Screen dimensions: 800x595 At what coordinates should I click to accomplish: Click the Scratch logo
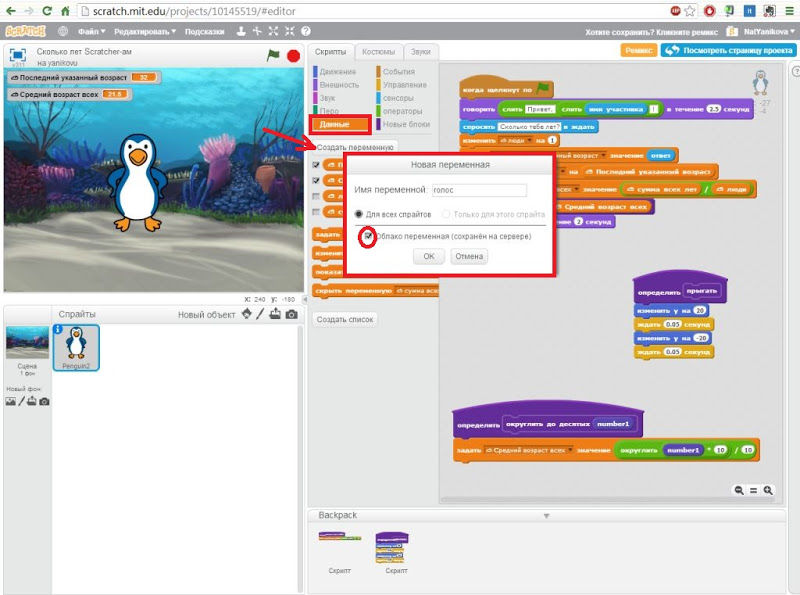click(x=26, y=31)
